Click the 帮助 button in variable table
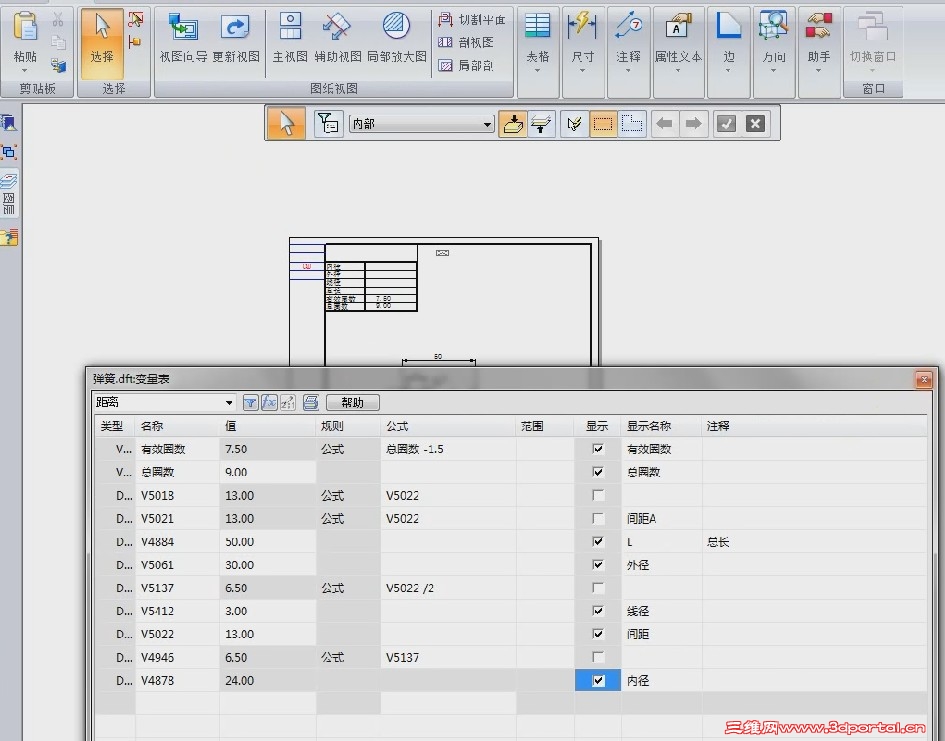This screenshot has height=741, width=945. pos(353,402)
